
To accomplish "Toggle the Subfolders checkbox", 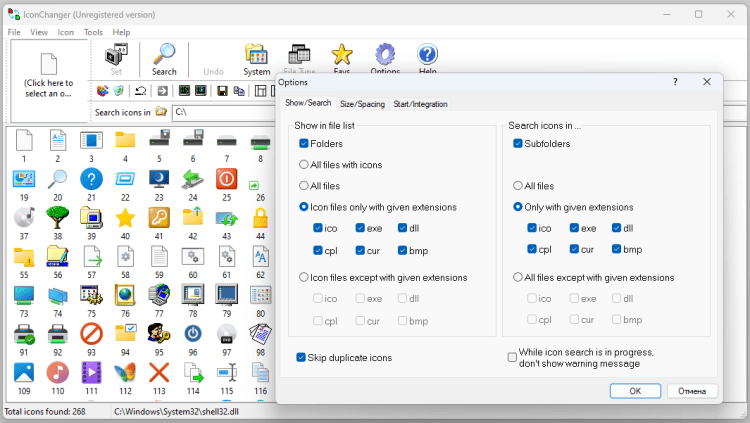I will tap(518, 144).
